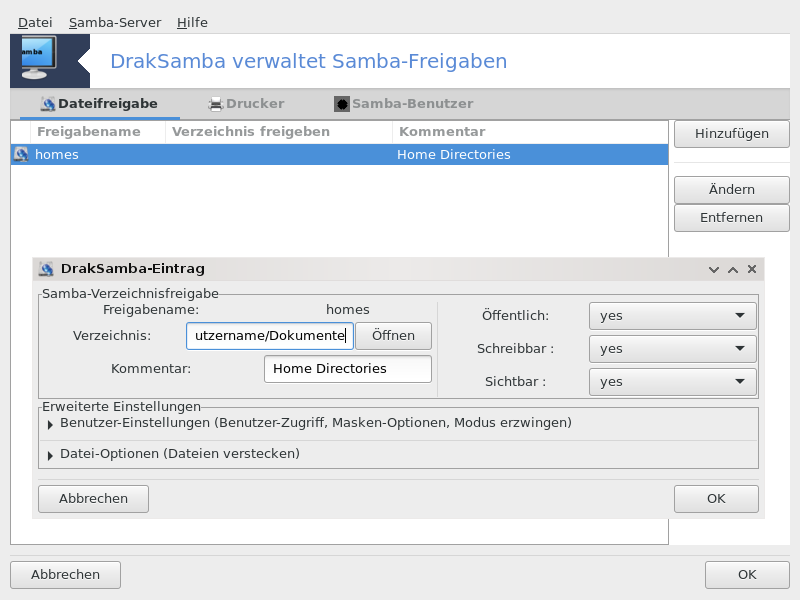The image size is (800, 600).
Task: Close the DrakSamba-Eintrag dialog
Action: point(752,269)
